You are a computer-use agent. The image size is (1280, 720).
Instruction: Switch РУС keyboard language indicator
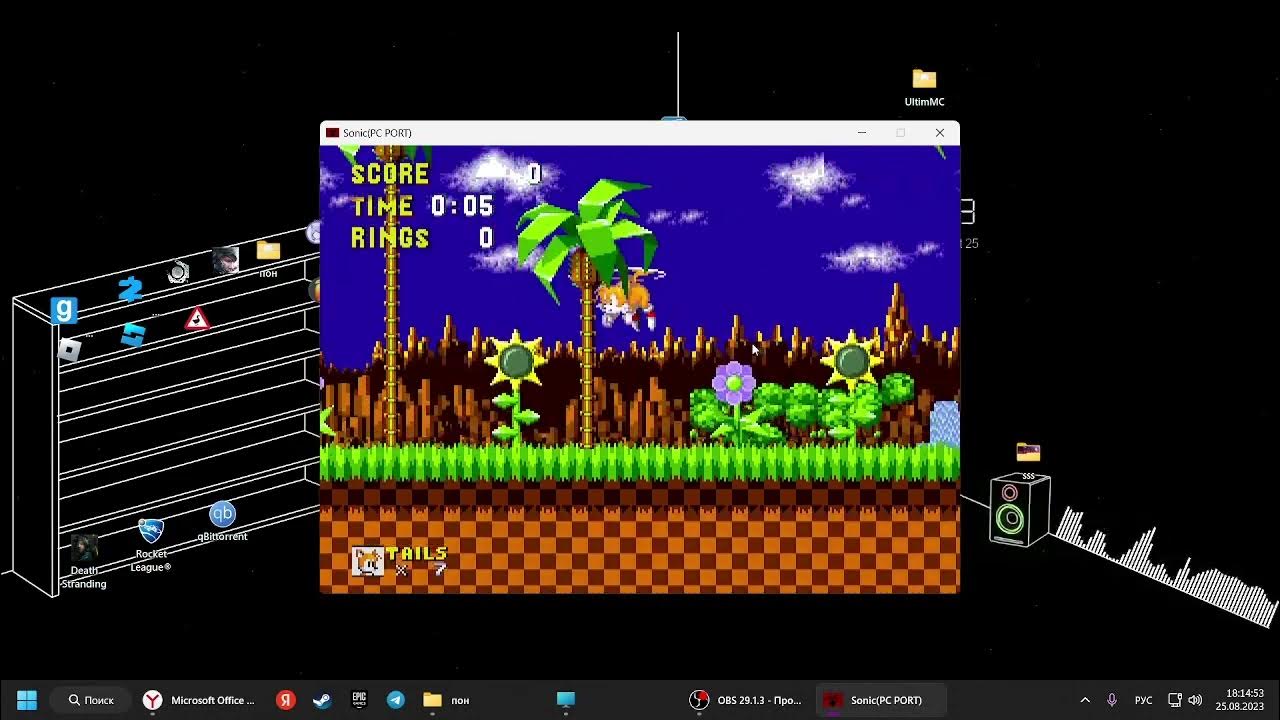click(x=1143, y=700)
